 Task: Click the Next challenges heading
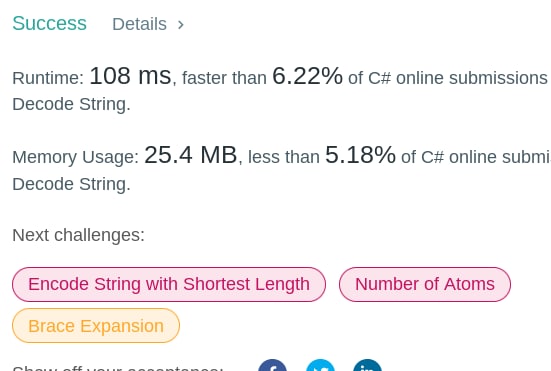click(78, 235)
